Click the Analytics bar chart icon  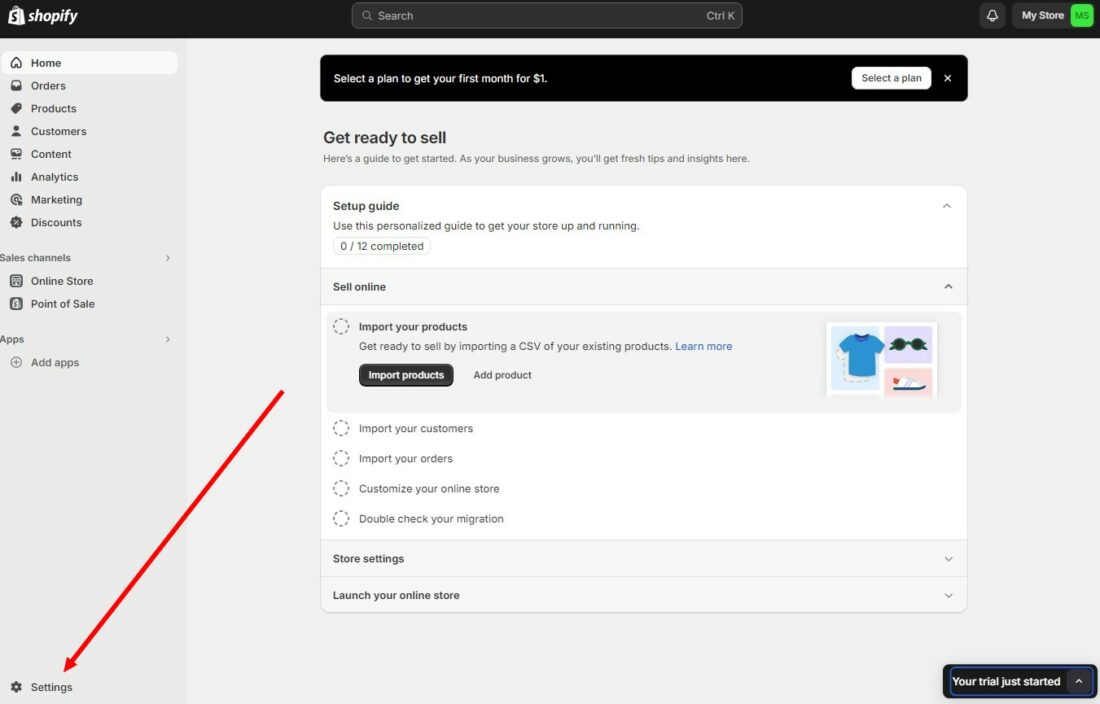(x=17, y=176)
